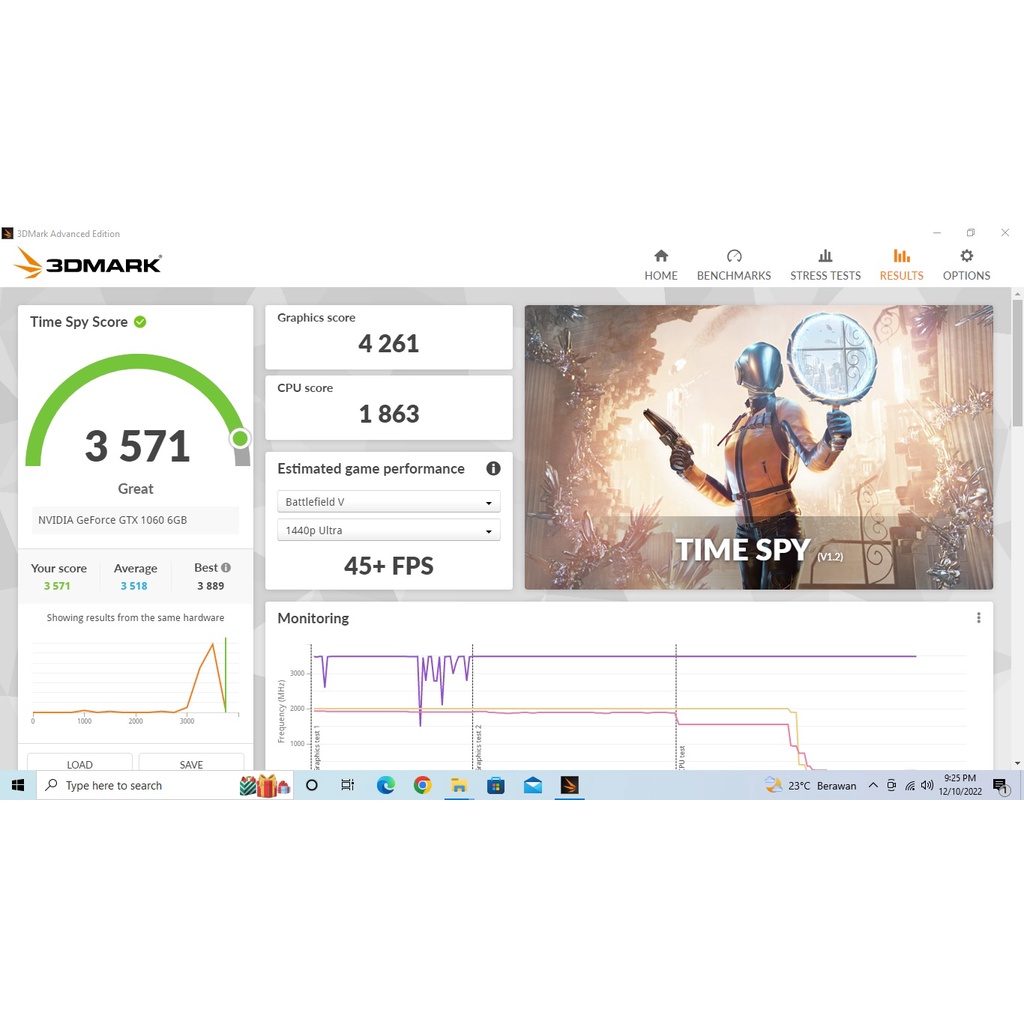Click the Graphics score value 4 261
The image size is (1024, 1024).
(x=389, y=344)
